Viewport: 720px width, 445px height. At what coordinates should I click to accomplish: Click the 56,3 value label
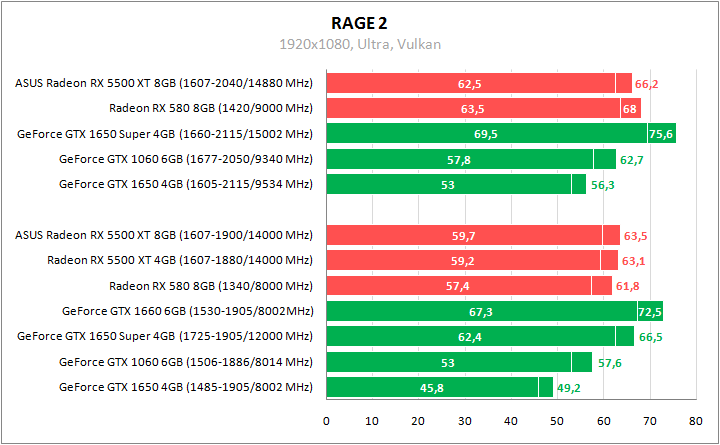pyautogui.click(x=602, y=185)
